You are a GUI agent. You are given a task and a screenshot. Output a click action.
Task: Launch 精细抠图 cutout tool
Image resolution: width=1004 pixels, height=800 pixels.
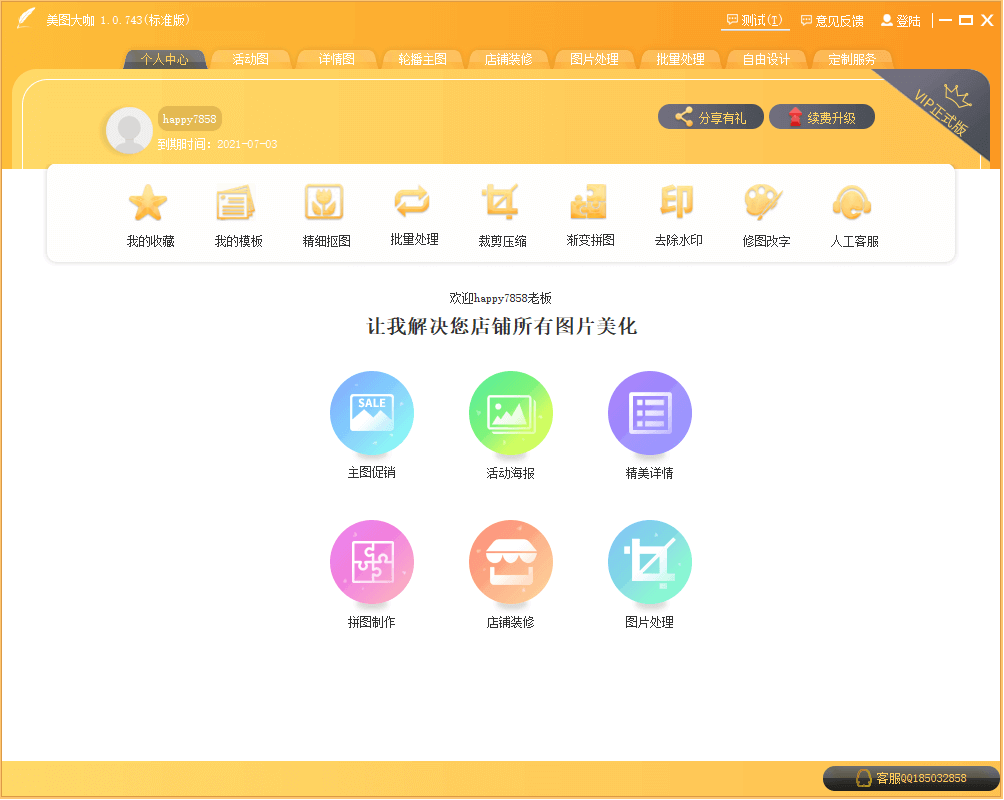324,202
